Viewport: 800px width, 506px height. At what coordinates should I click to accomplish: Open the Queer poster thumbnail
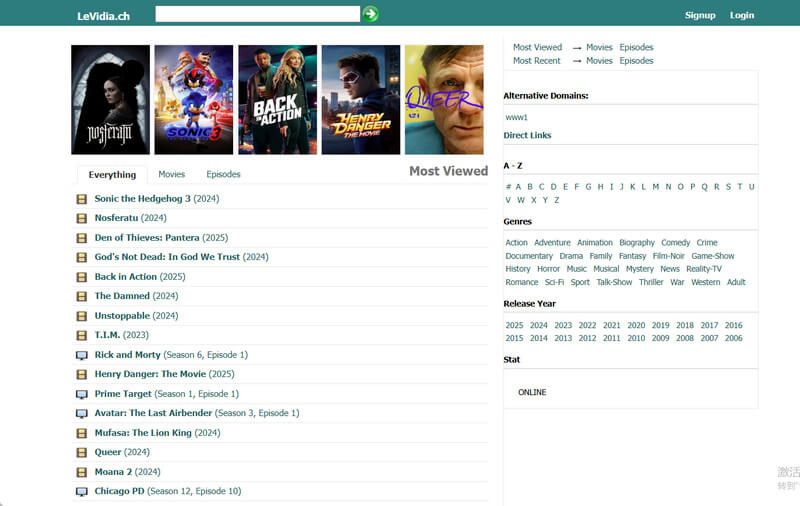coord(444,99)
